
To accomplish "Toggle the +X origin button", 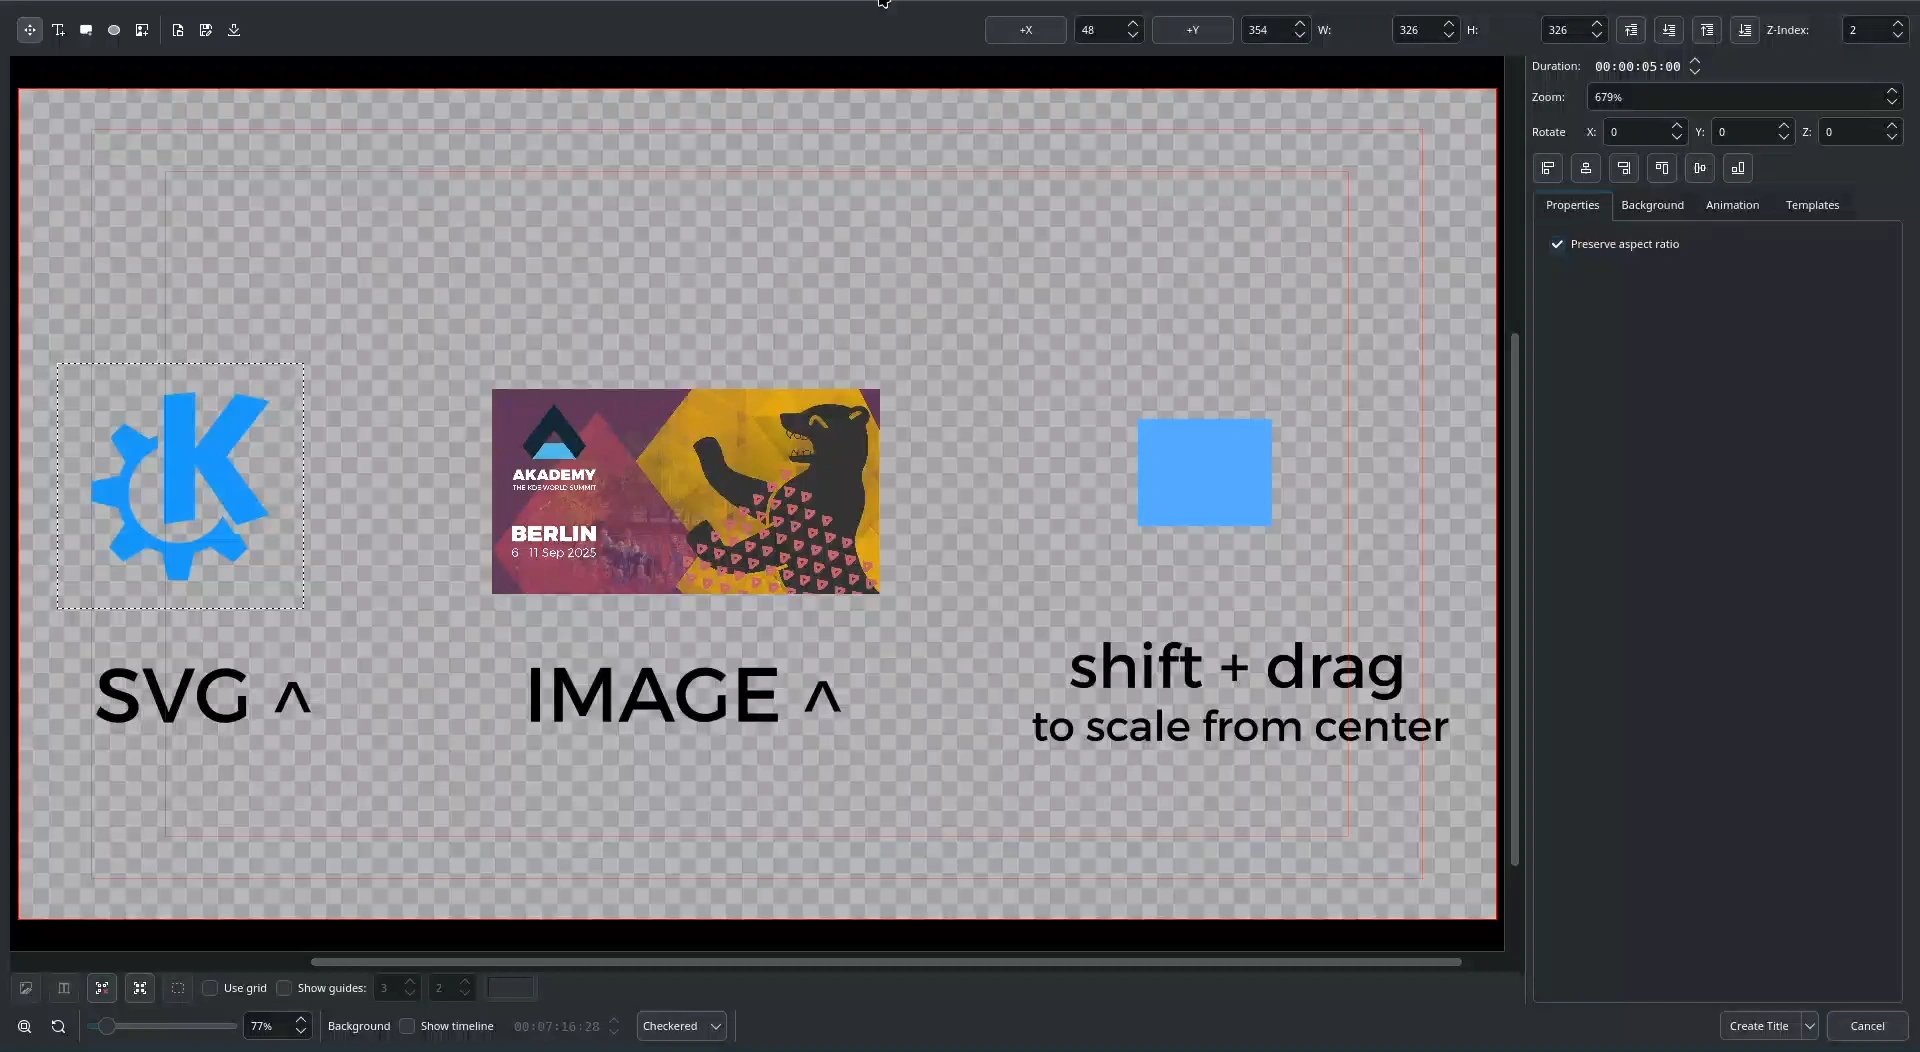I will [1026, 30].
